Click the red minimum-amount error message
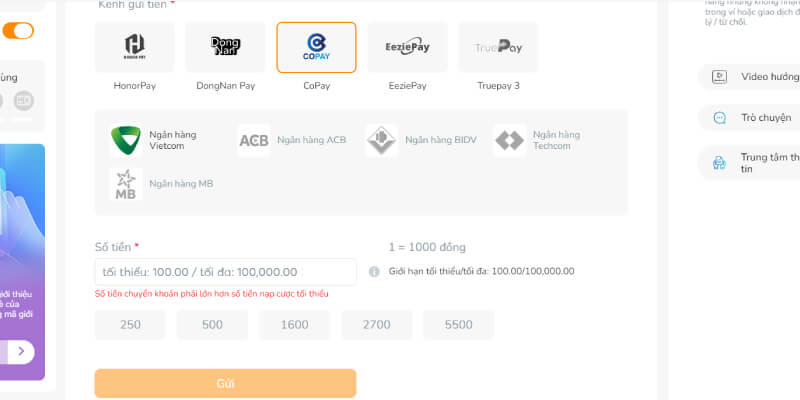 [212, 294]
